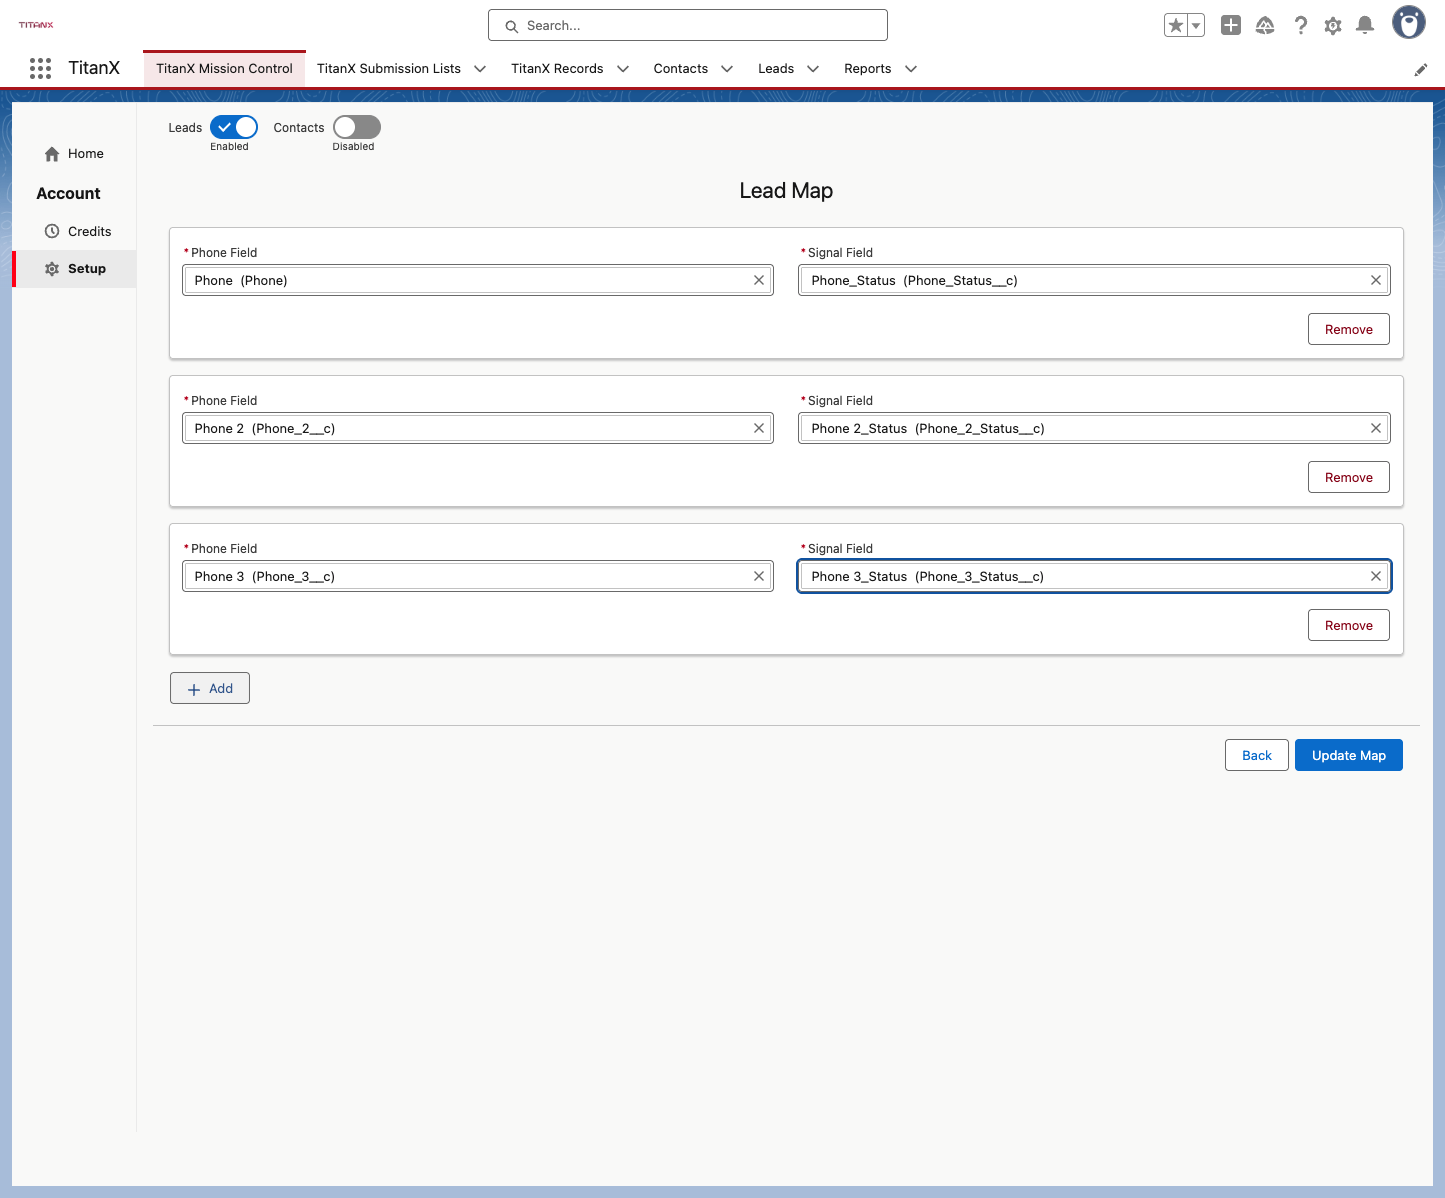Open the App Launcher grid icon
The image size is (1445, 1198).
[x=40, y=68]
